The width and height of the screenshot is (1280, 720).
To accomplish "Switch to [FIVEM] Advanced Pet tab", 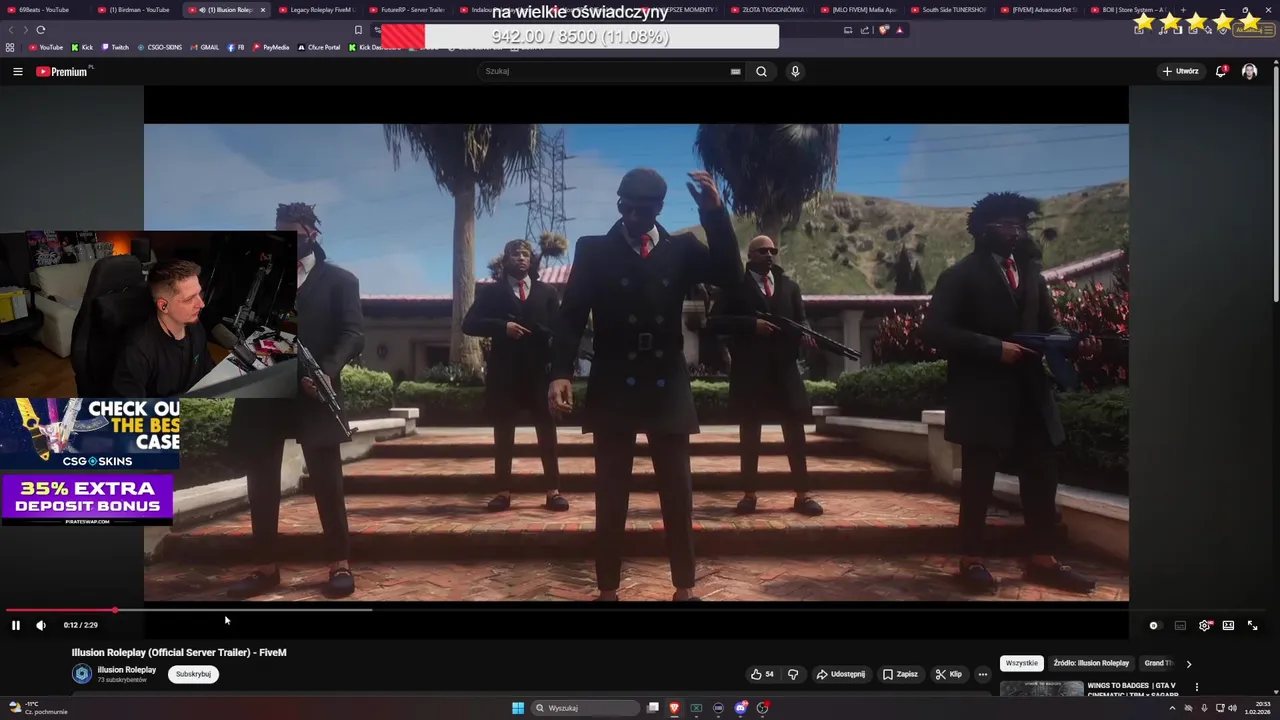I will point(1039,10).
